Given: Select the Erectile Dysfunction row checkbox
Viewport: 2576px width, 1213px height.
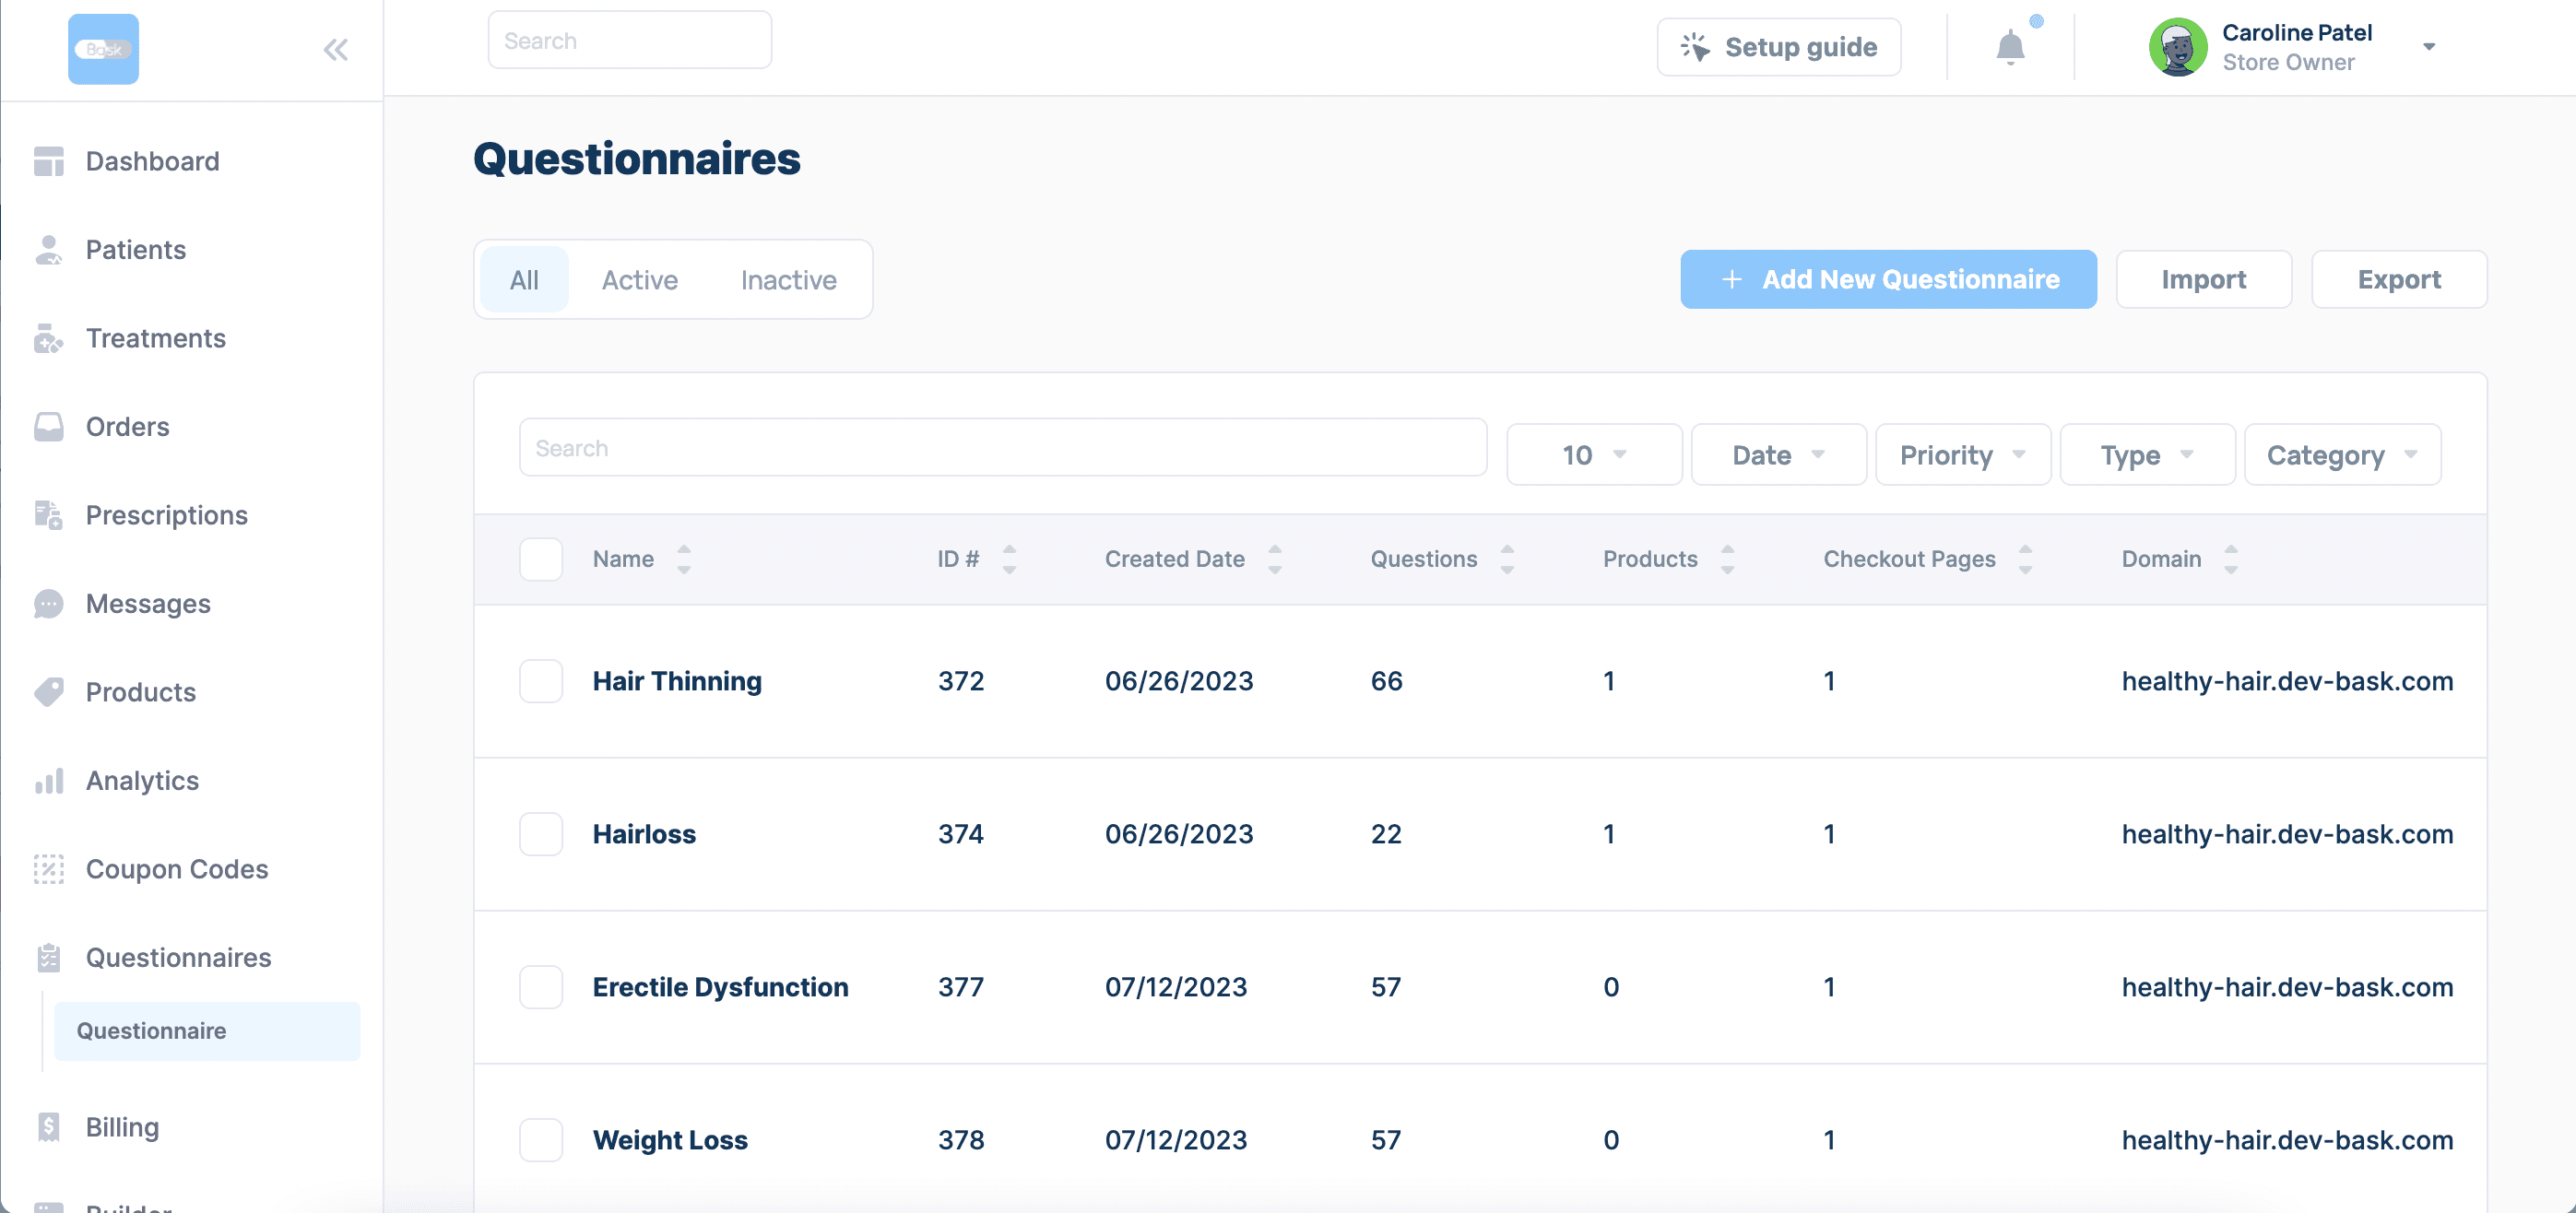Looking at the screenshot, I should click(541, 987).
